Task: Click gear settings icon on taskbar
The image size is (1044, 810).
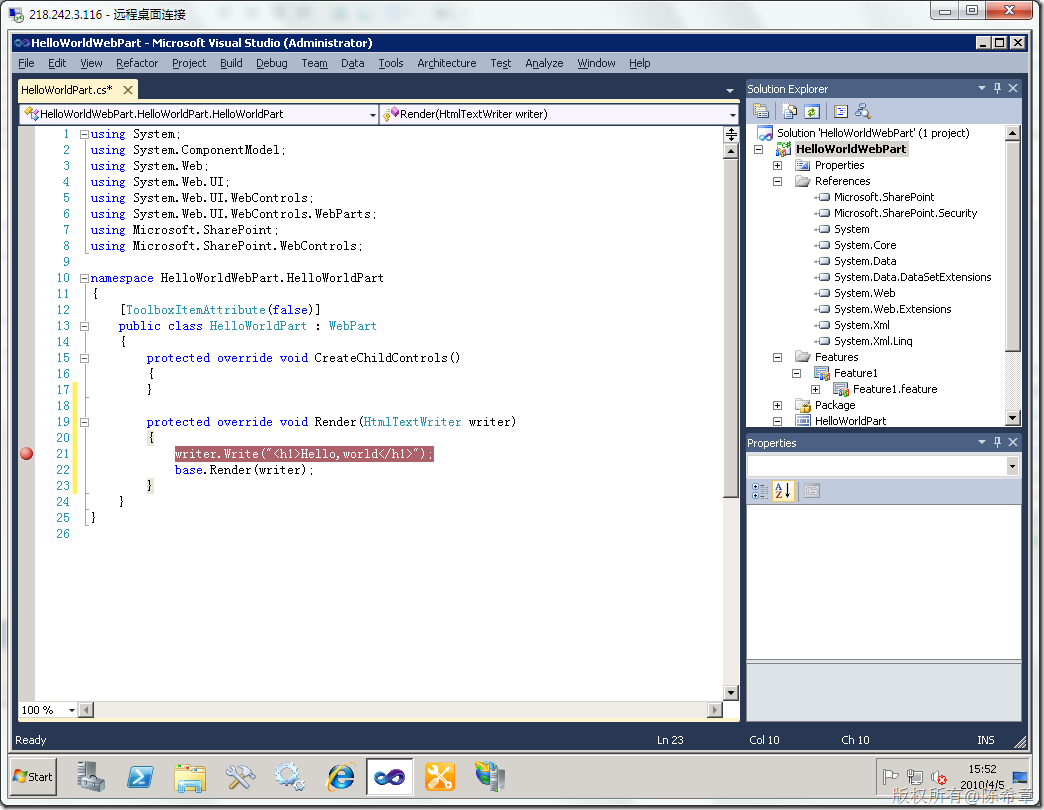Action: click(x=290, y=777)
